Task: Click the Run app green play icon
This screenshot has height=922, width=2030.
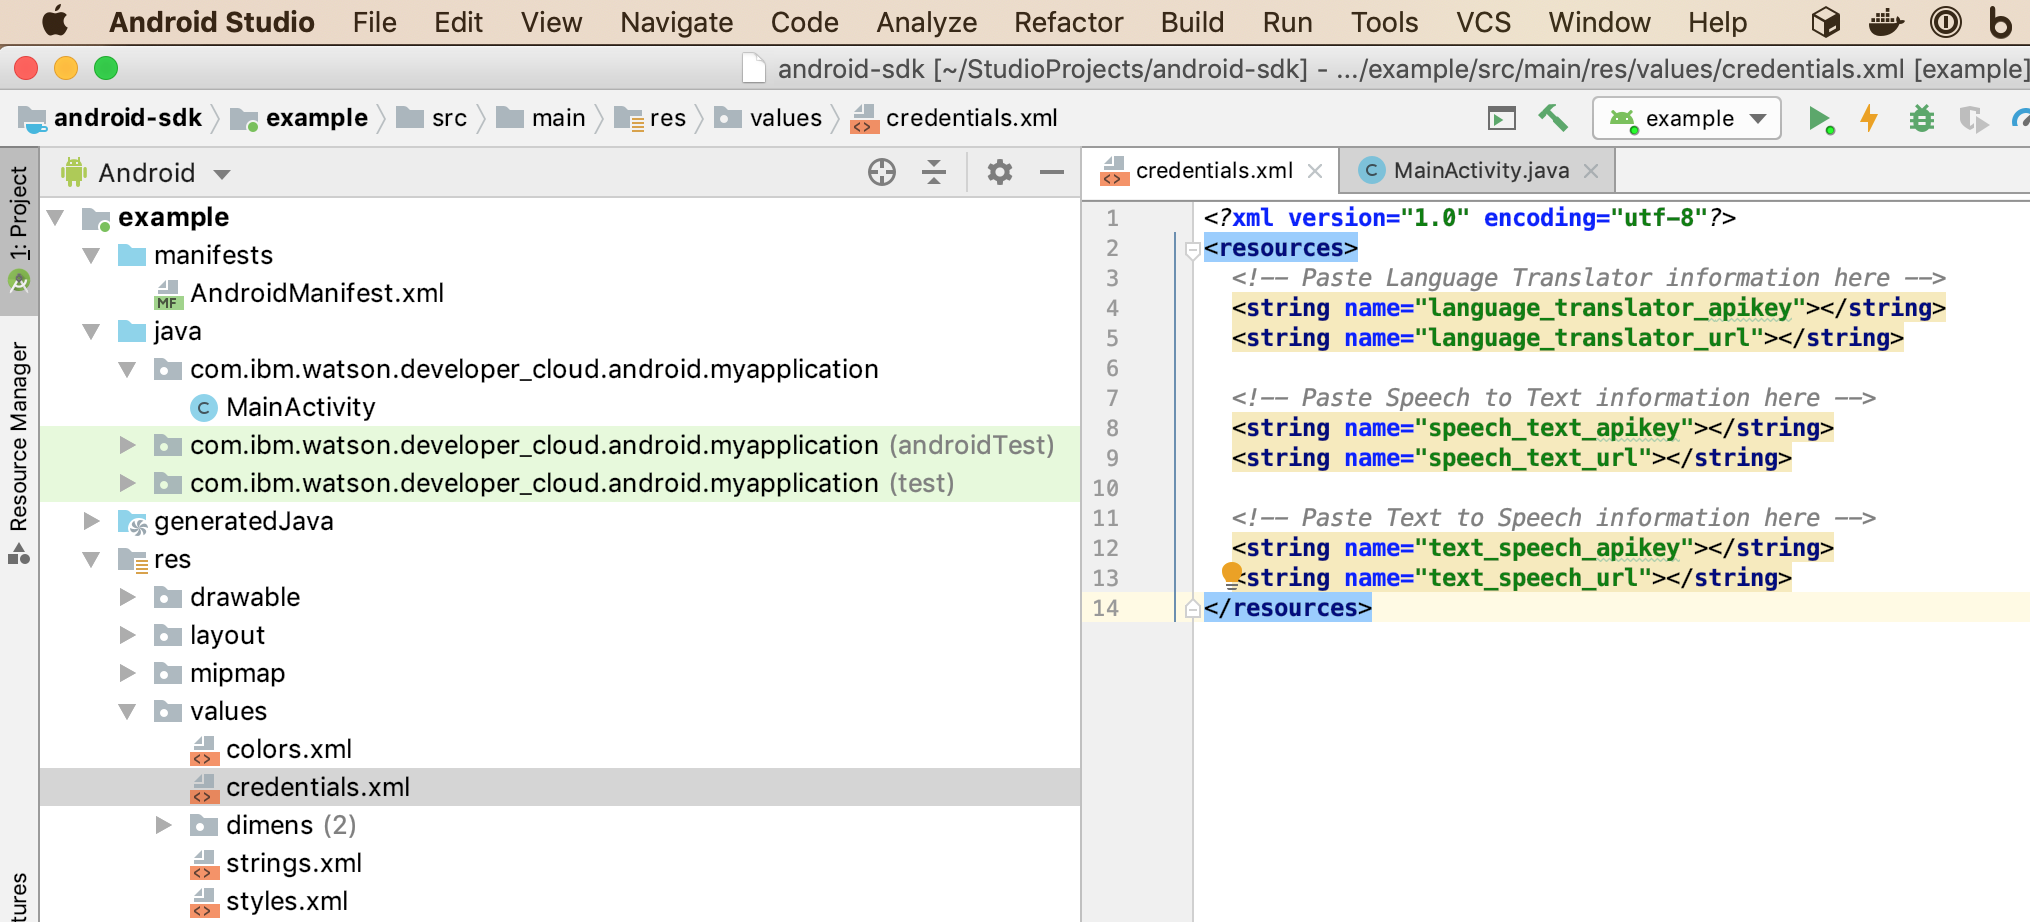Action: (1821, 119)
